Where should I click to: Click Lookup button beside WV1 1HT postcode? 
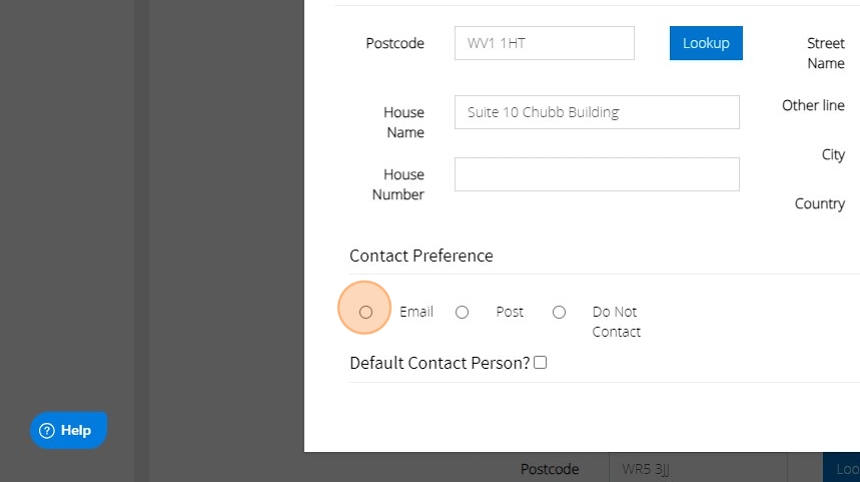[706, 43]
